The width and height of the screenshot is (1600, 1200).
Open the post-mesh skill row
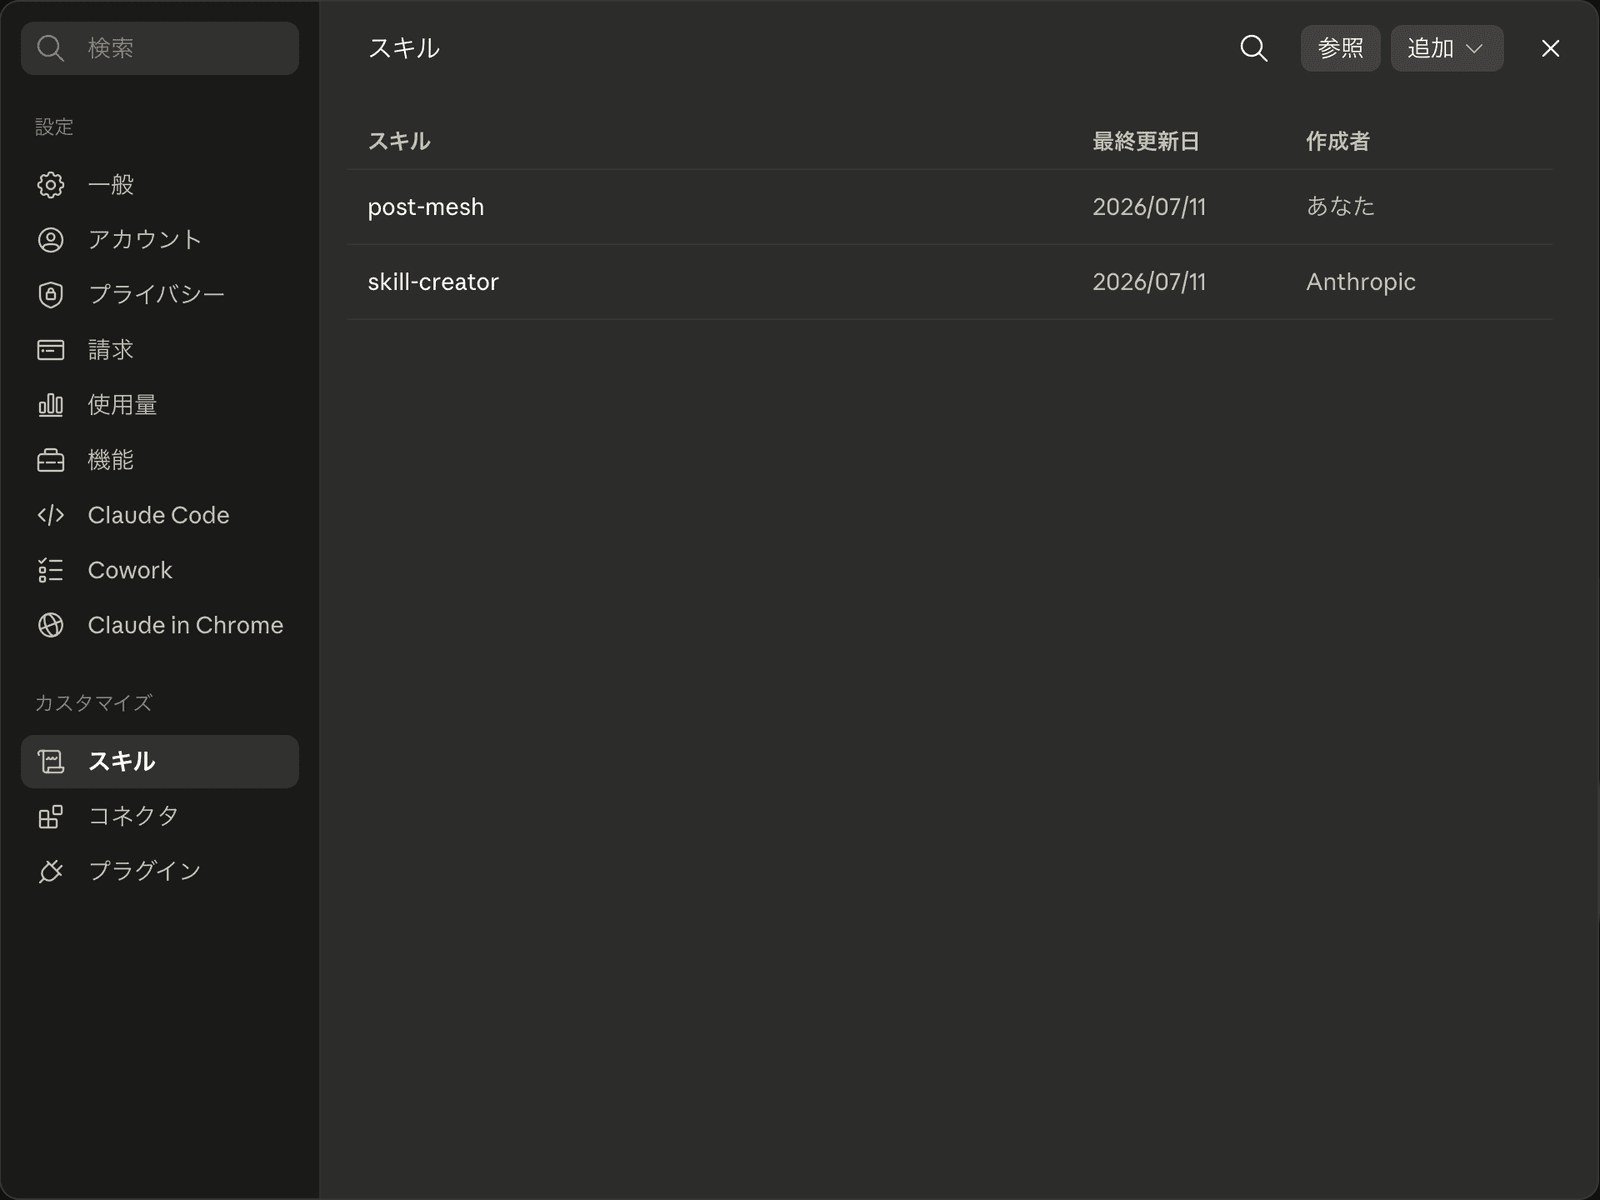pyautogui.click(x=950, y=207)
